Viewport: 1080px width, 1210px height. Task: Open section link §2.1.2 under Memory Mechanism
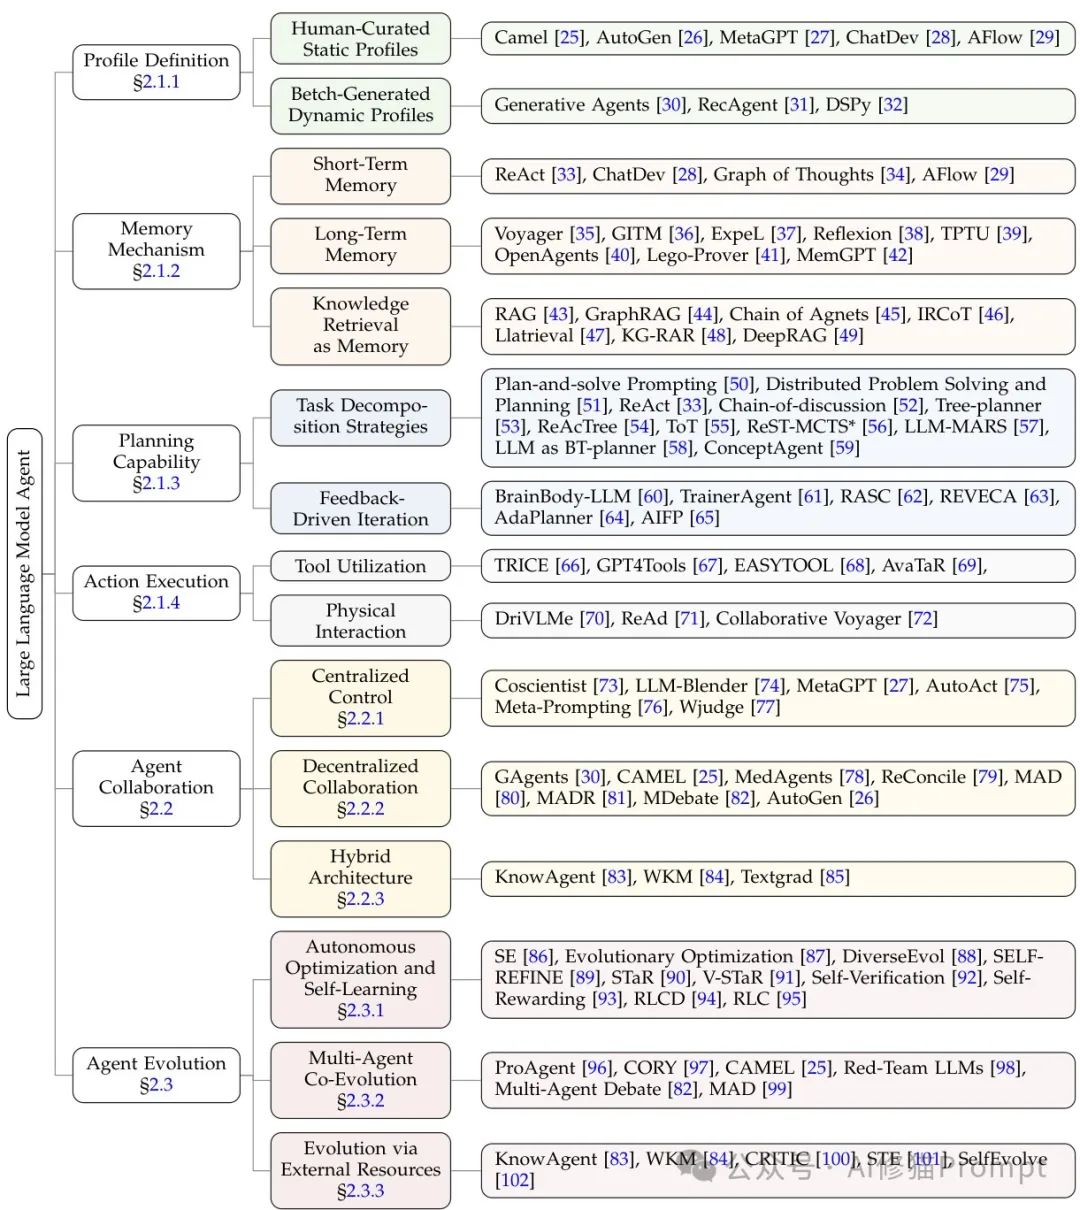tap(156, 271)
